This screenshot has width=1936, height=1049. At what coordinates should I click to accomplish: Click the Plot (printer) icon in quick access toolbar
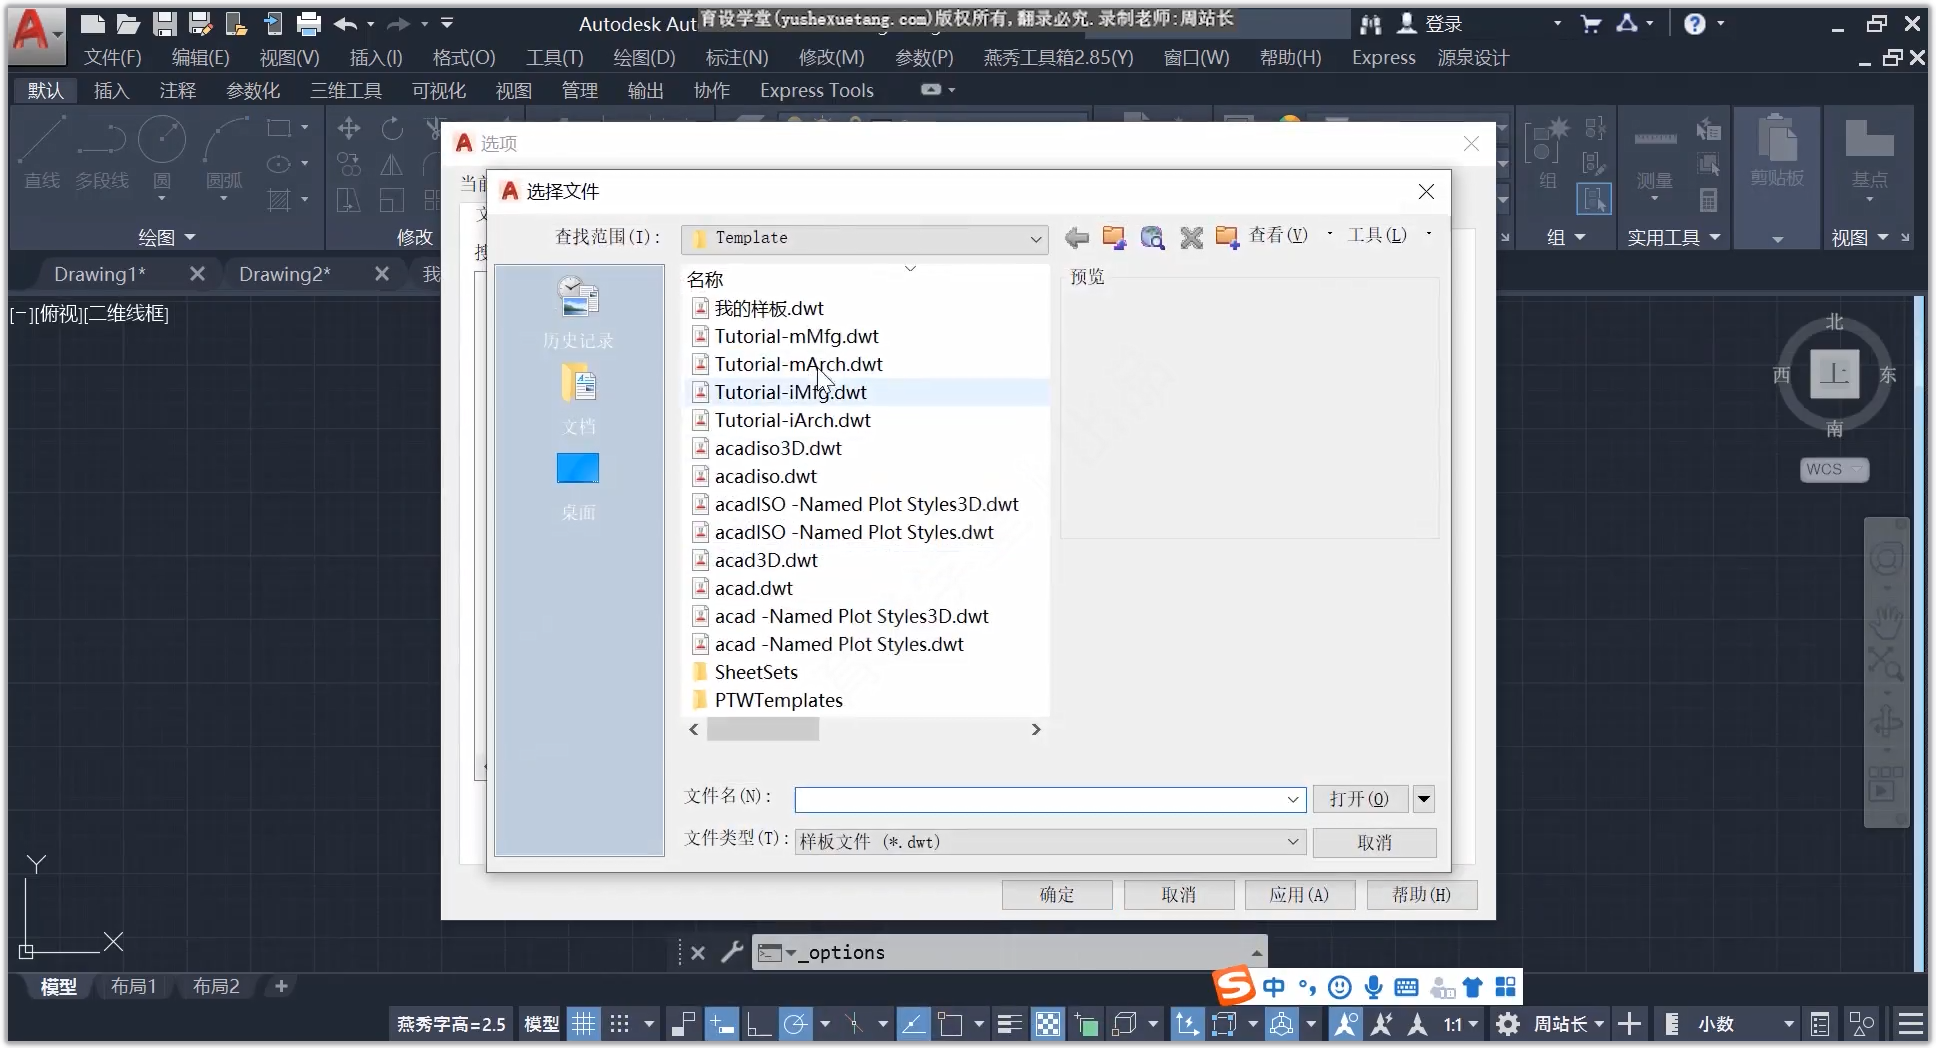pyautogui.click(x=309, y=23)
